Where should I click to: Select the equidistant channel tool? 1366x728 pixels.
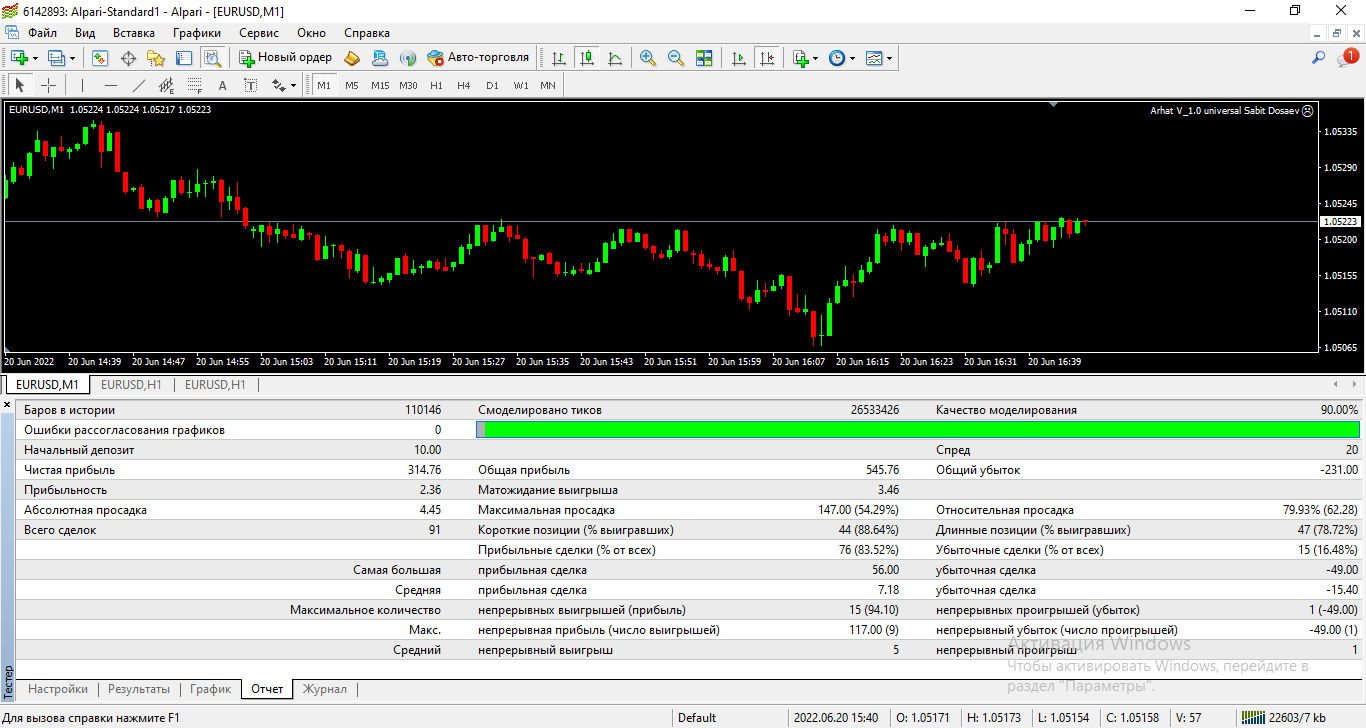click(x=166, y=85)
